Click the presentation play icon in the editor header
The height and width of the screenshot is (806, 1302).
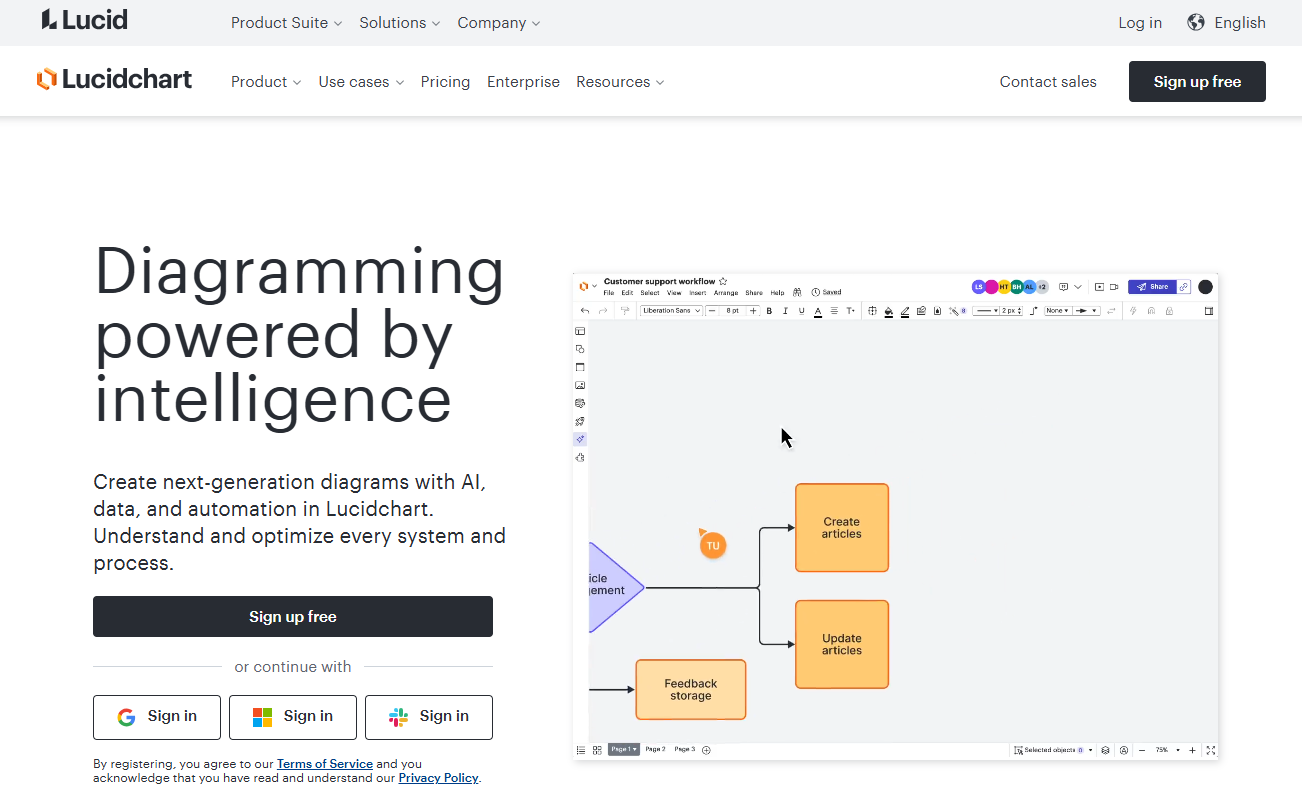click(x=1099, y=287)
